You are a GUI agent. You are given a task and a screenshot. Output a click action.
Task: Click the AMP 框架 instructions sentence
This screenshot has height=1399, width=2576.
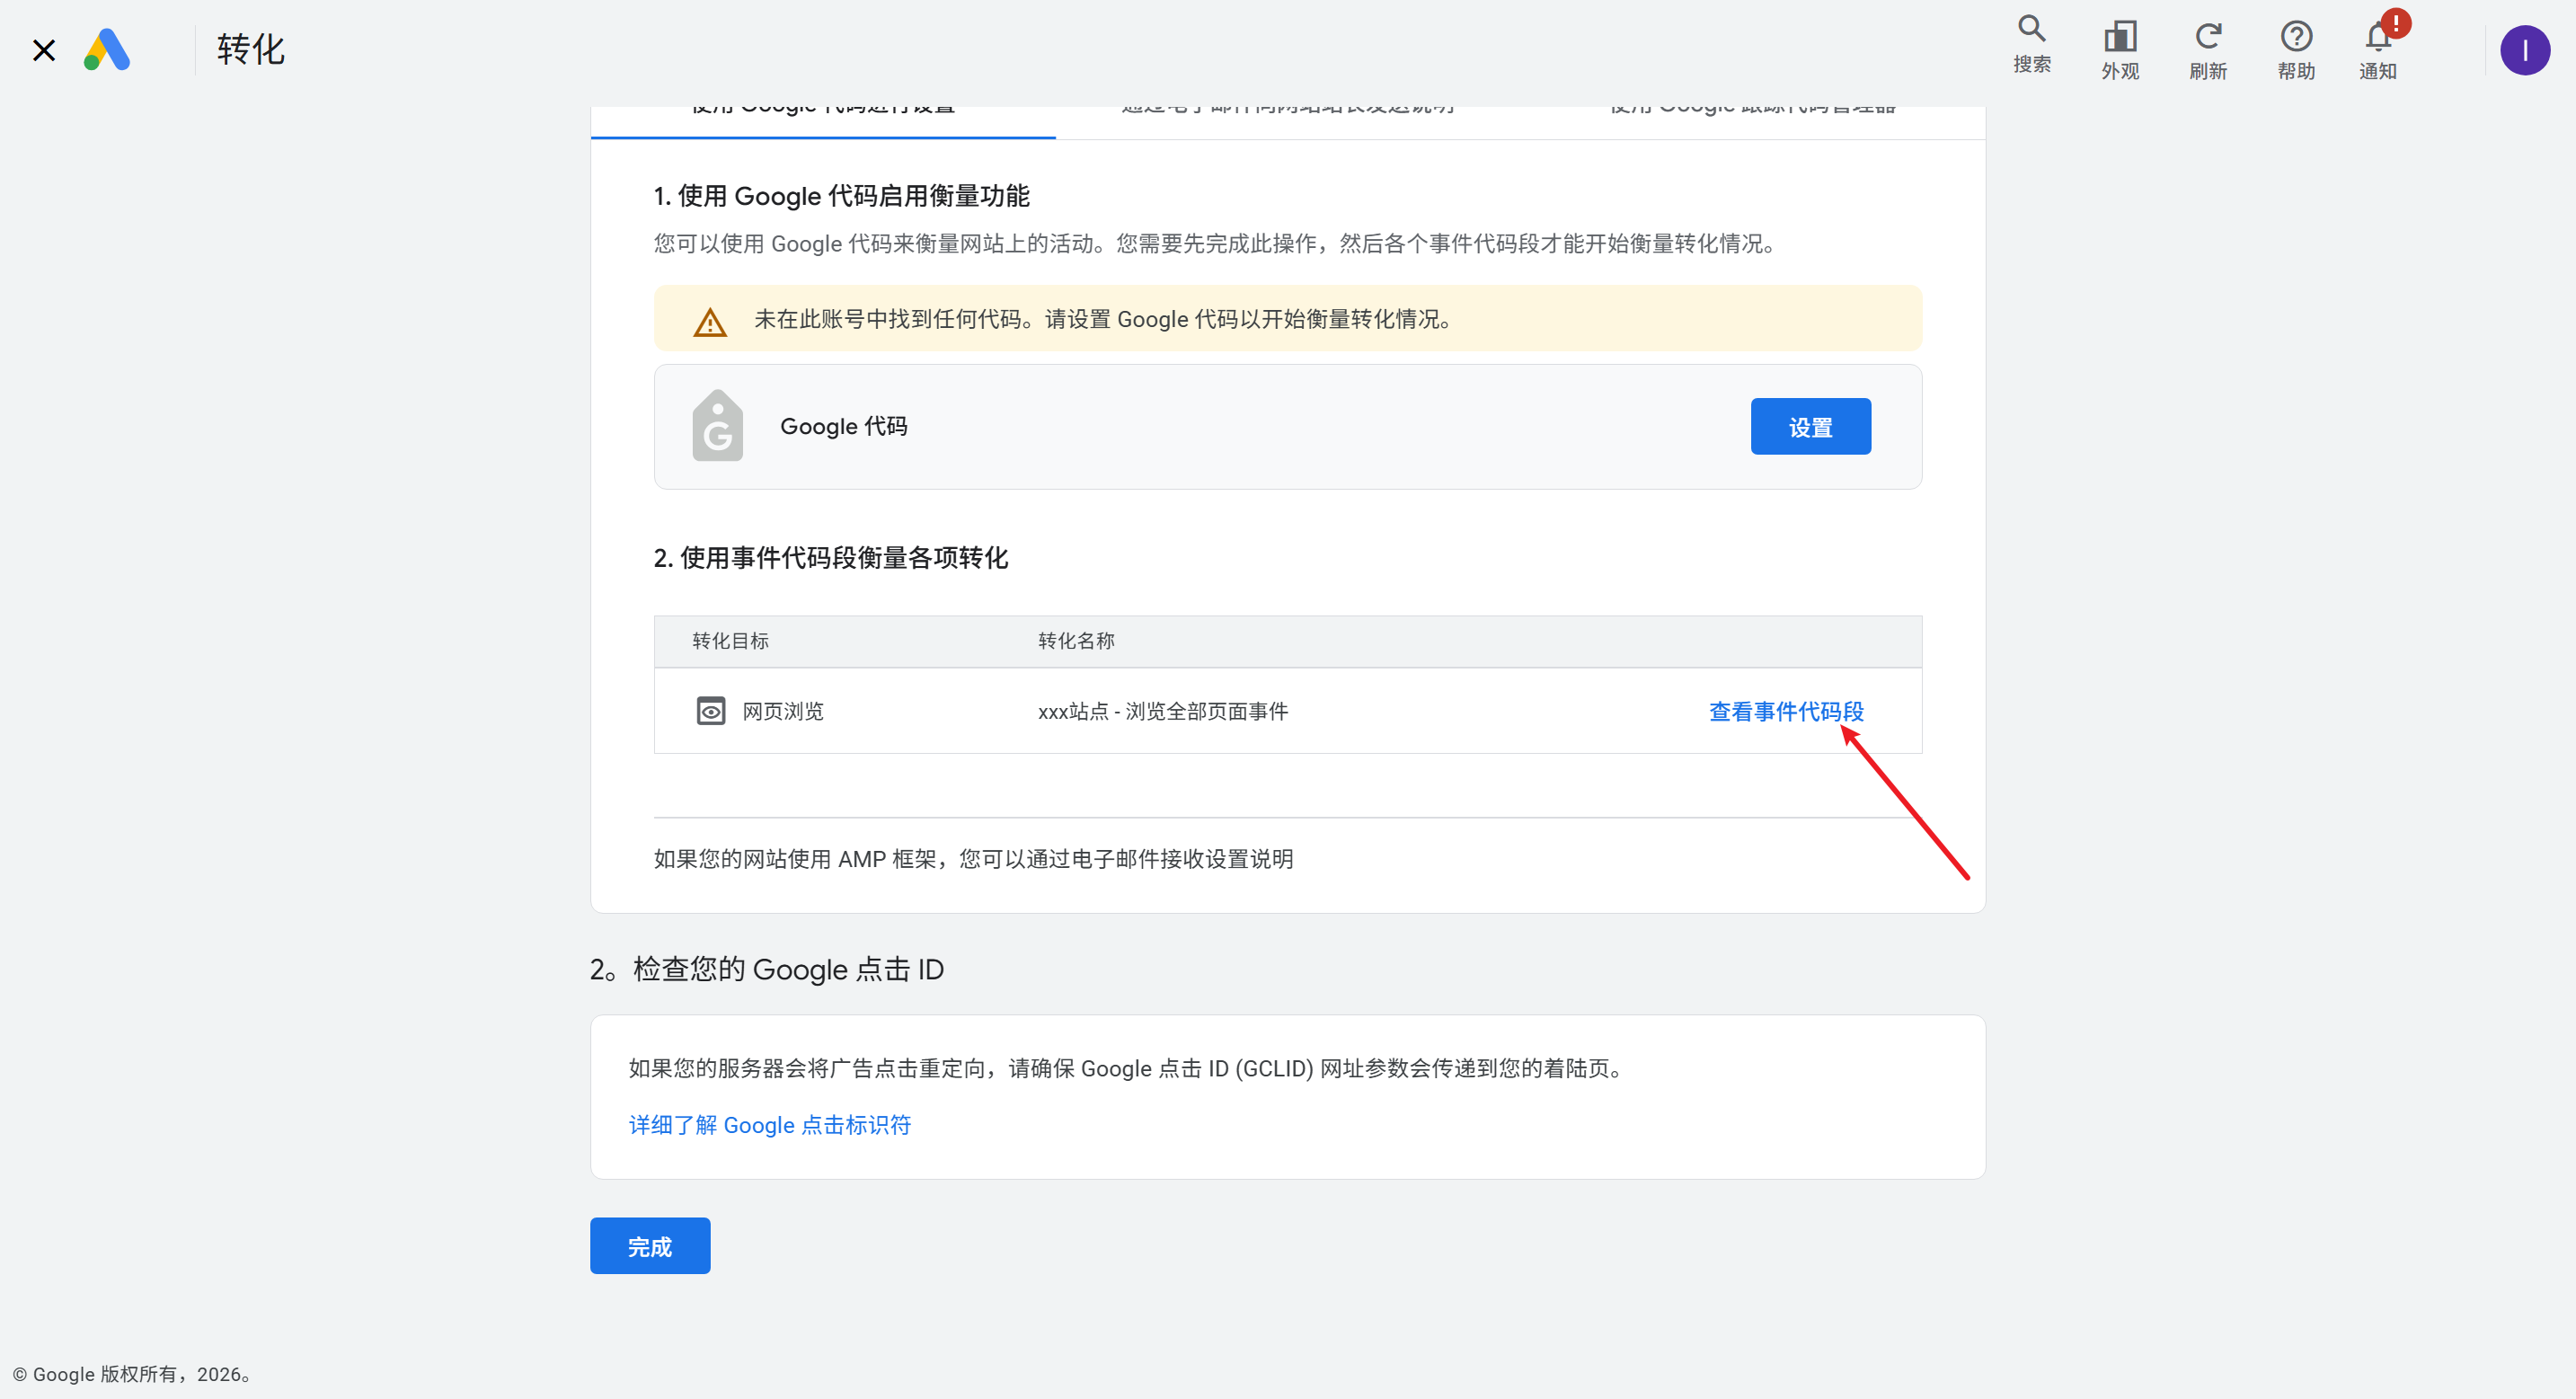(x=973, y=859)
